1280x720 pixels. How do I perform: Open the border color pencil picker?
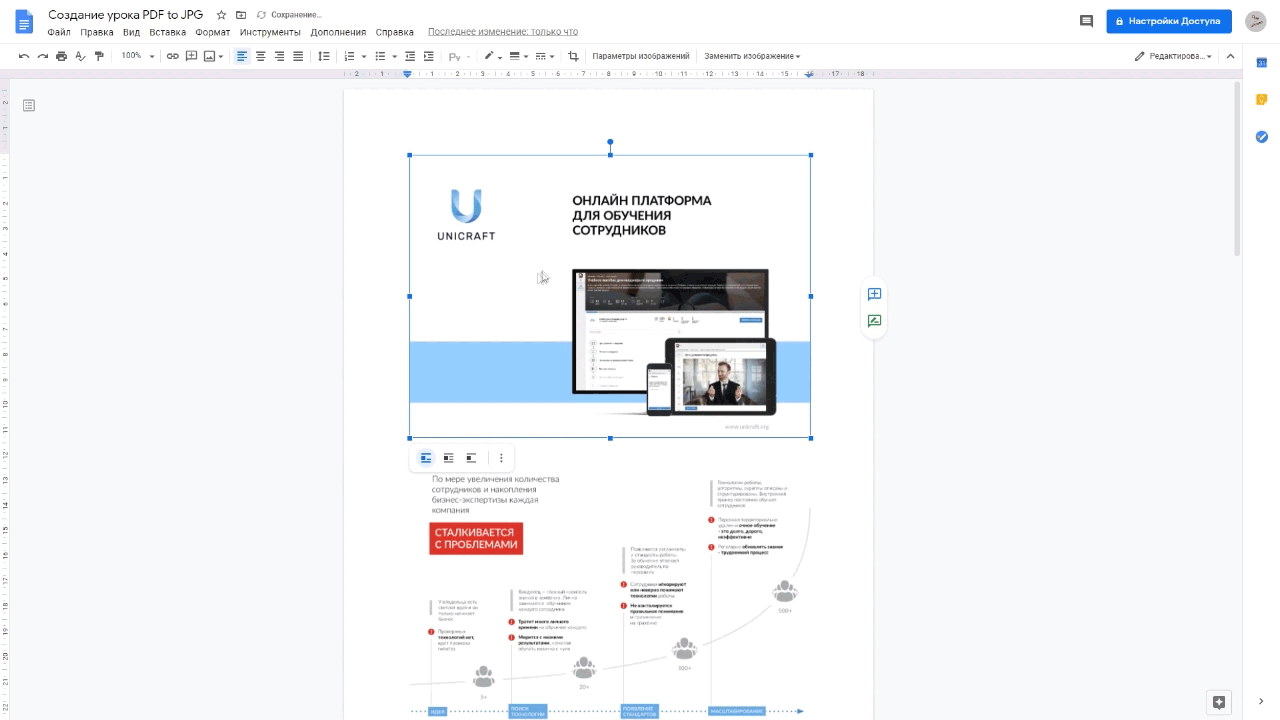(x=493, y=56)
